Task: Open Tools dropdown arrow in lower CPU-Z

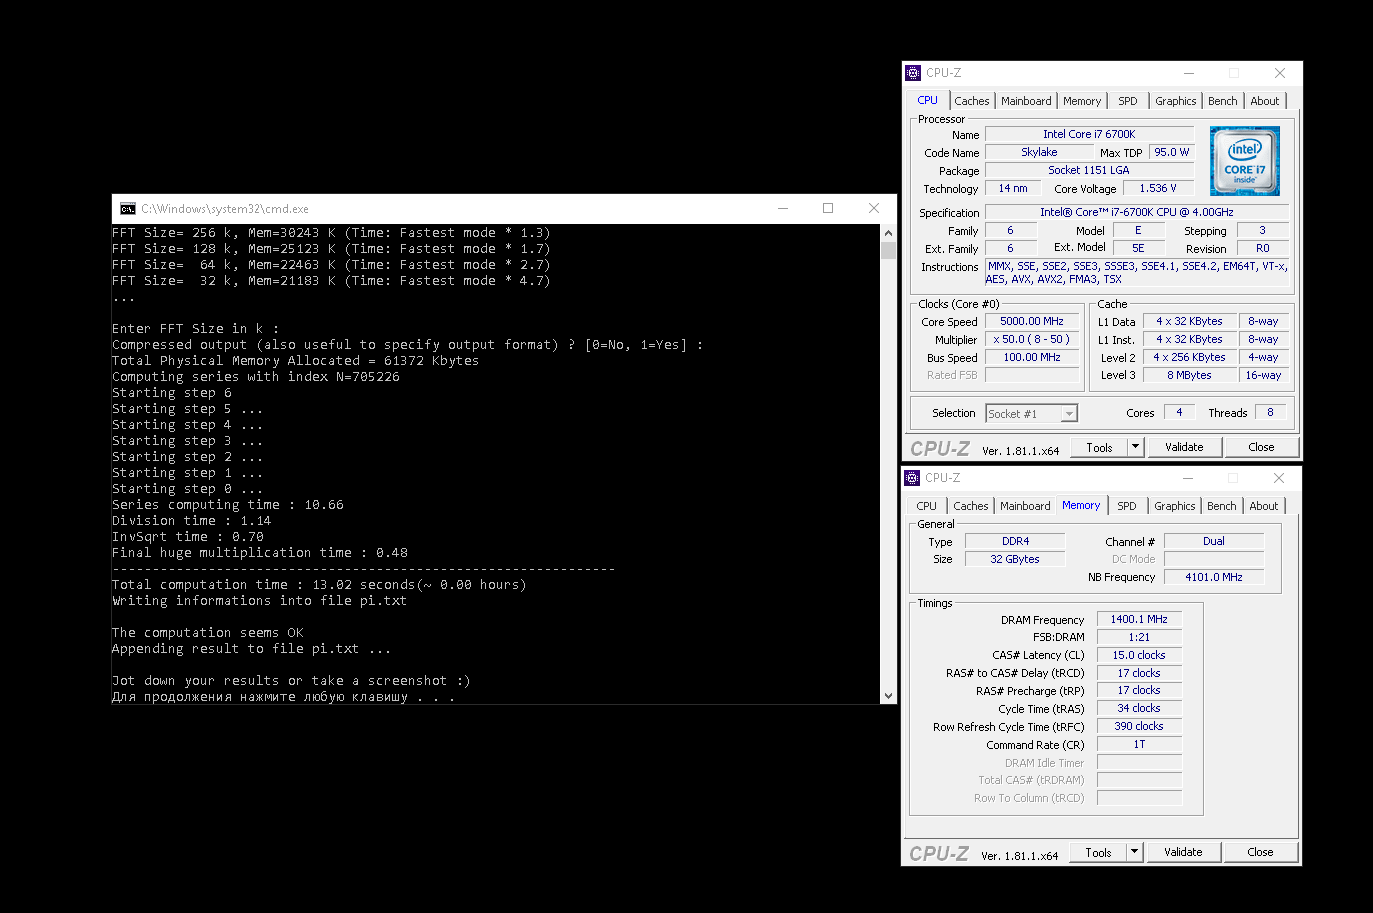Action: [1134, 852]
